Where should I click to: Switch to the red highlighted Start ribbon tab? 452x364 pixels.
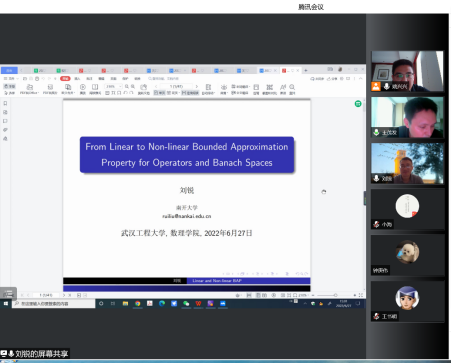coord(65,78)
